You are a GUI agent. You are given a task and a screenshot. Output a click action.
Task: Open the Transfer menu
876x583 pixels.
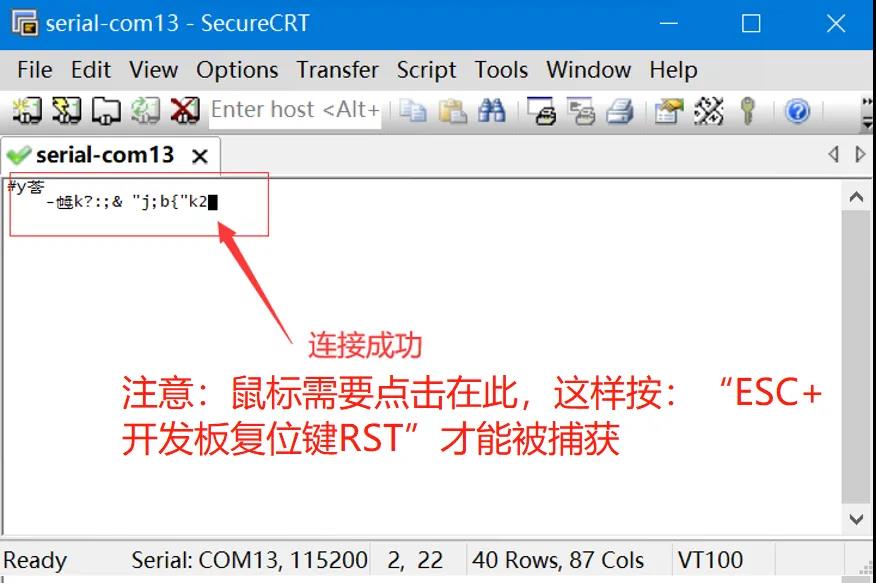337,70
